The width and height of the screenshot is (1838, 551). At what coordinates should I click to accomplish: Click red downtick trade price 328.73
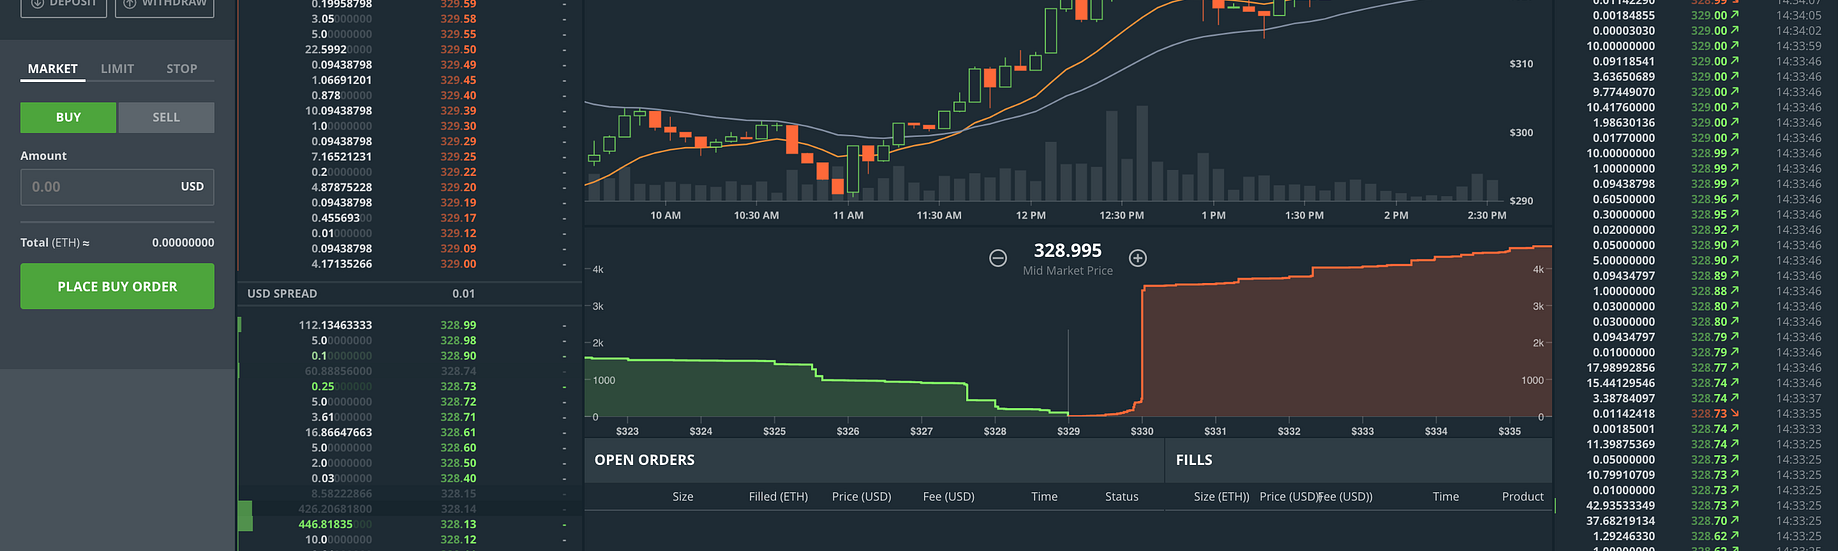coord(1709,414)
